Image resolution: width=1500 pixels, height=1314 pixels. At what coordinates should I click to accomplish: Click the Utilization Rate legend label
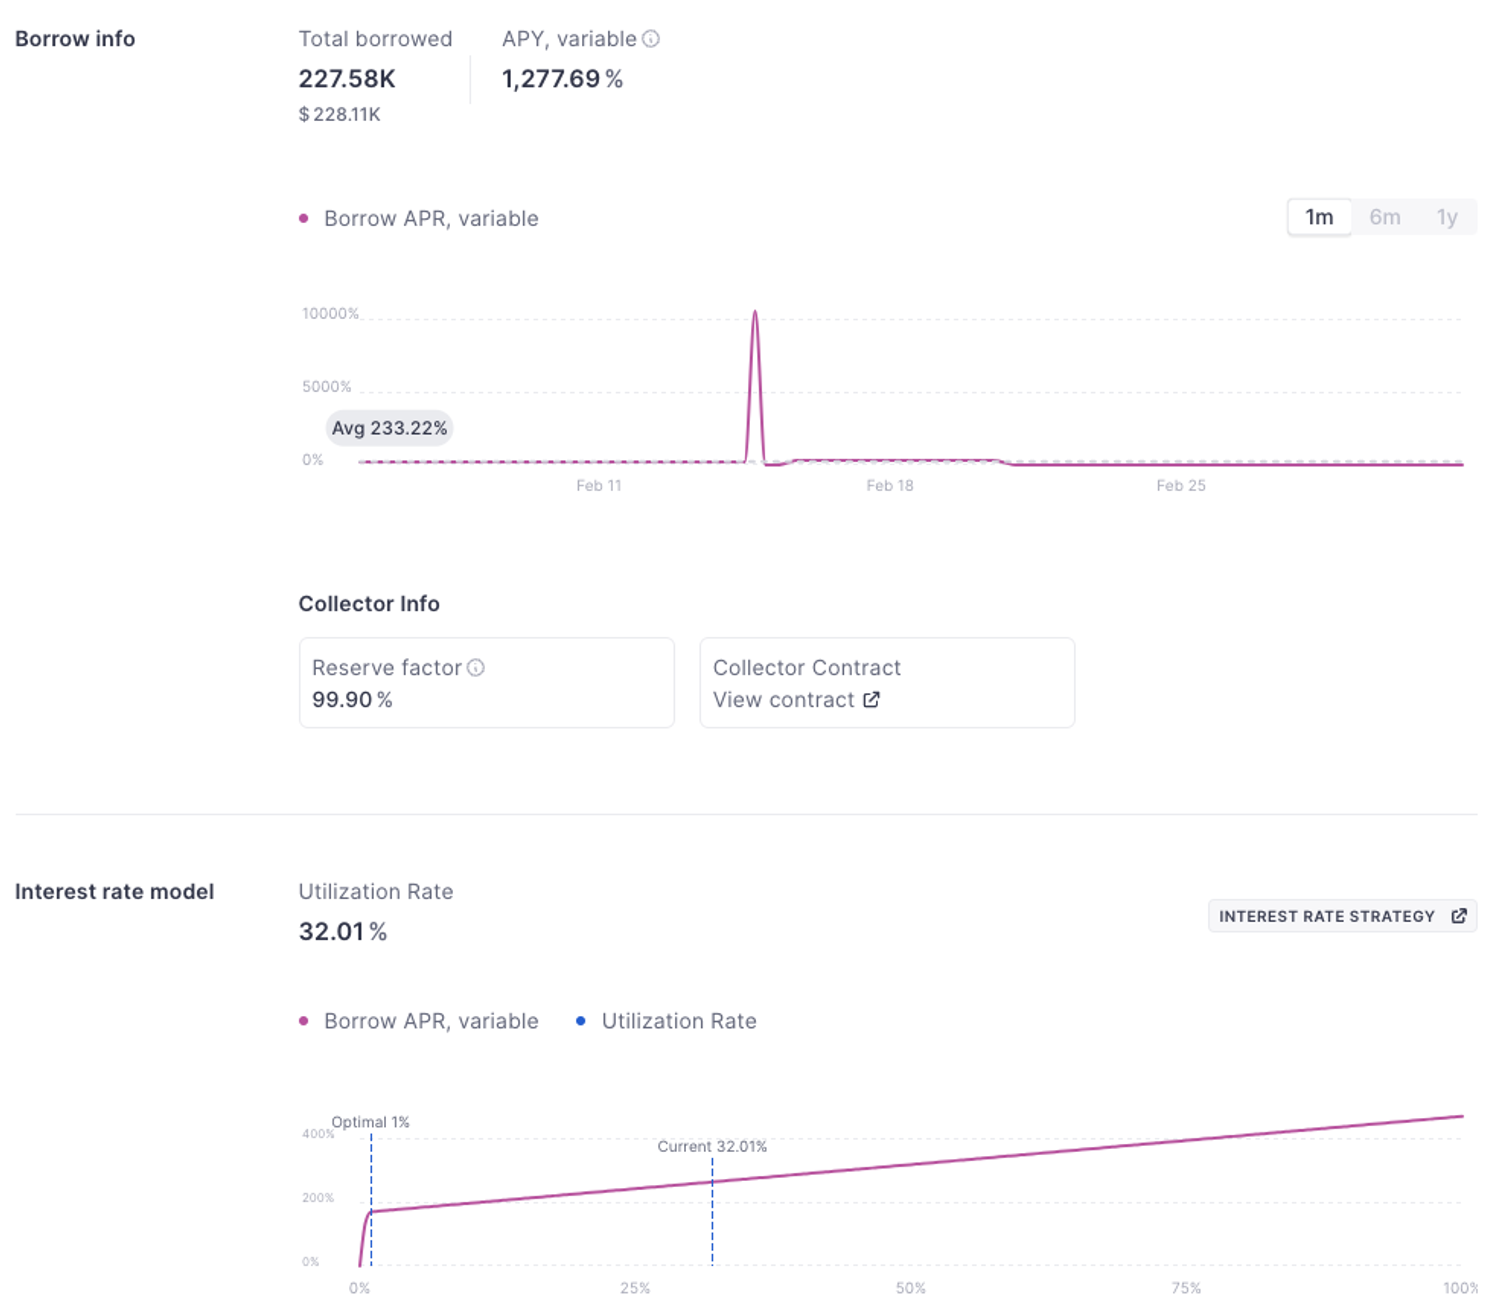678,1021
